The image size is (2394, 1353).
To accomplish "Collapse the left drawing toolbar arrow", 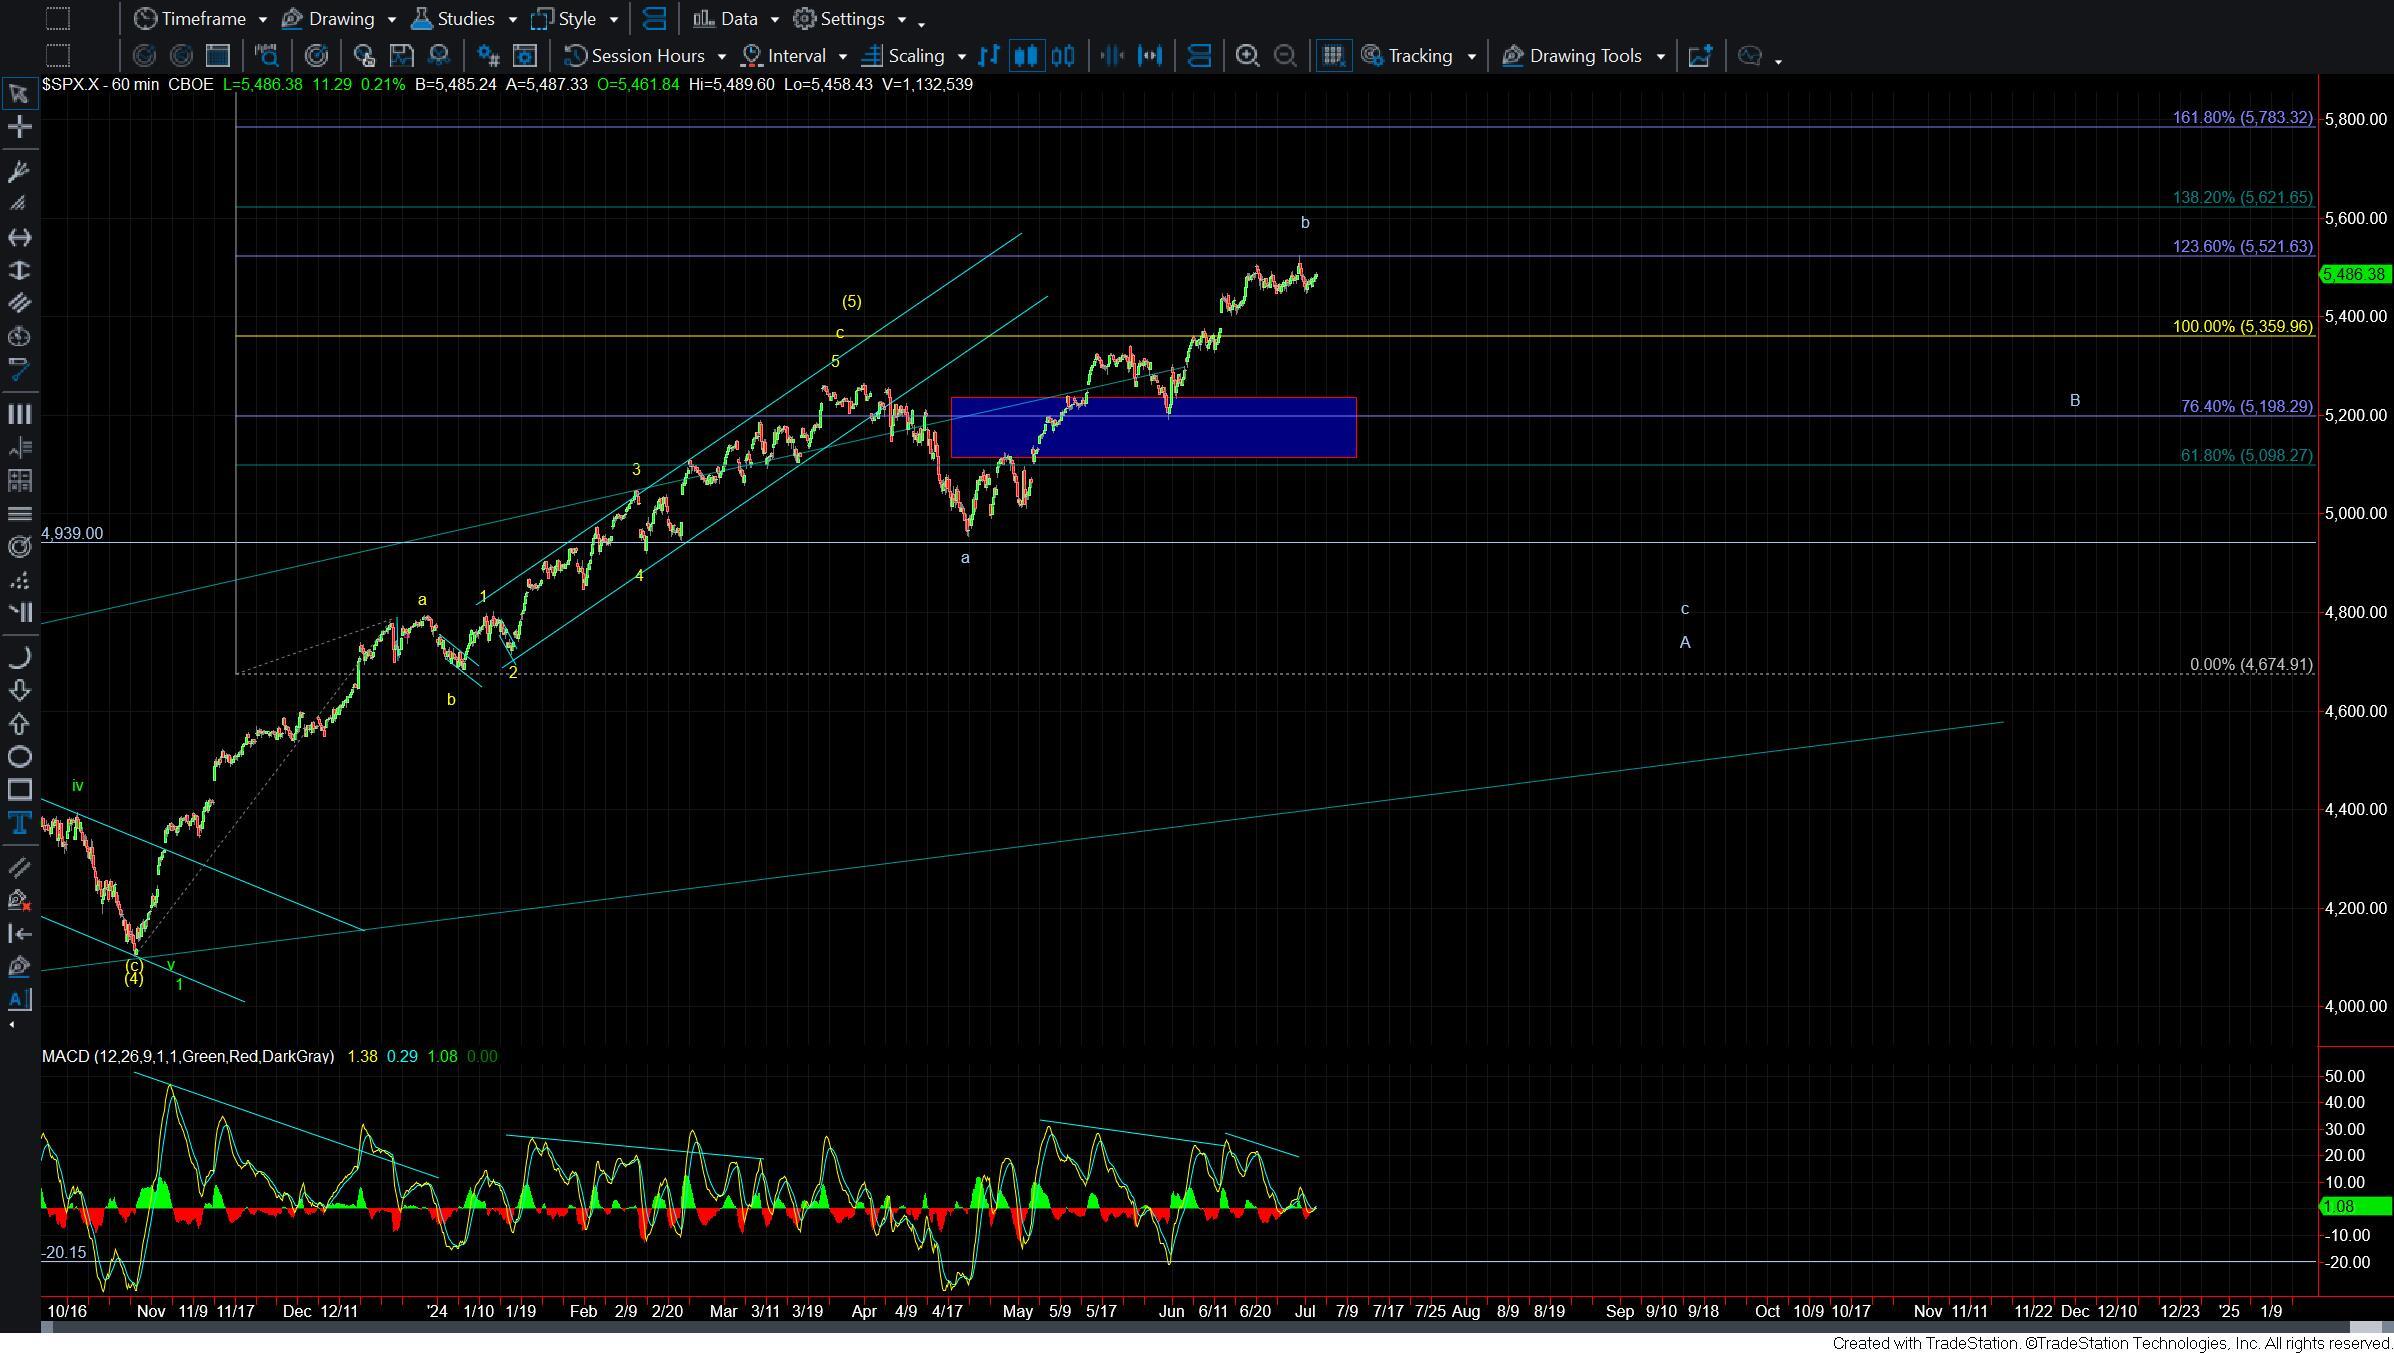I will pos(12,1025).
